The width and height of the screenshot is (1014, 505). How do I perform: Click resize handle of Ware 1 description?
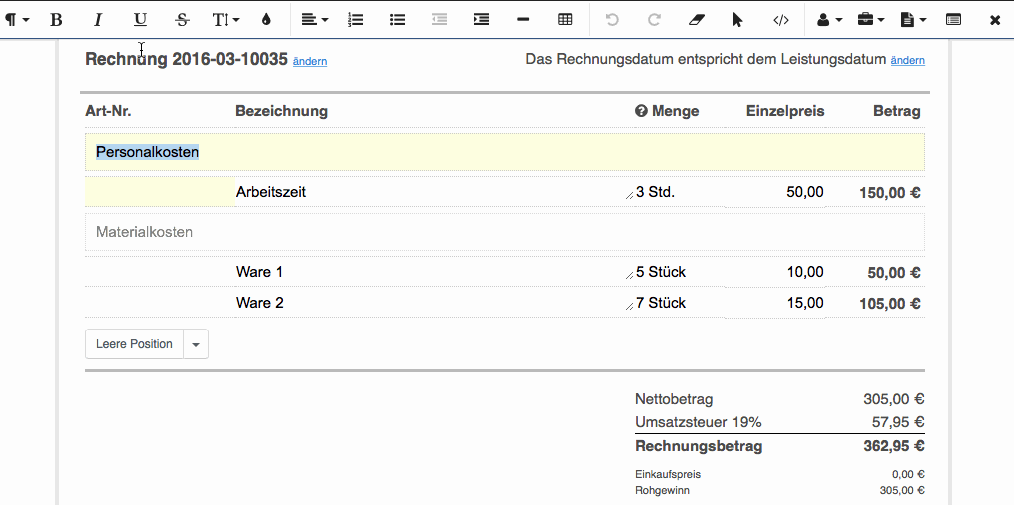click(x=629, y=275)
